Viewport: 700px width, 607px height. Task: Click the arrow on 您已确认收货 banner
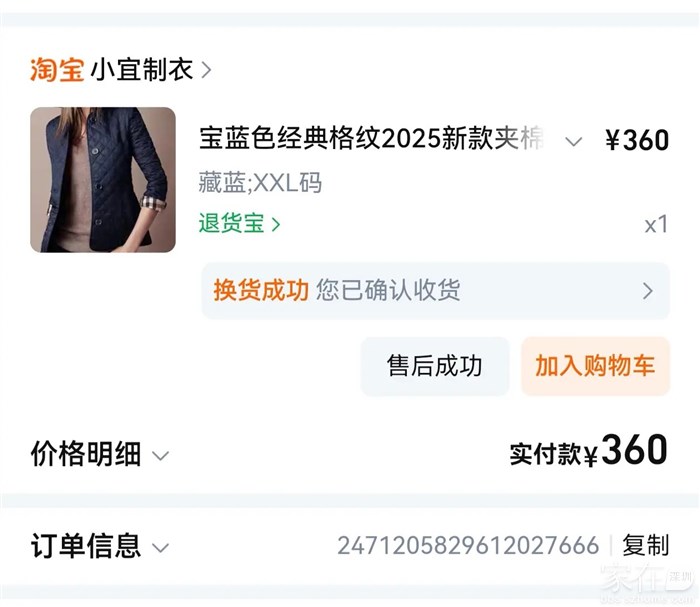click(647, 291)
